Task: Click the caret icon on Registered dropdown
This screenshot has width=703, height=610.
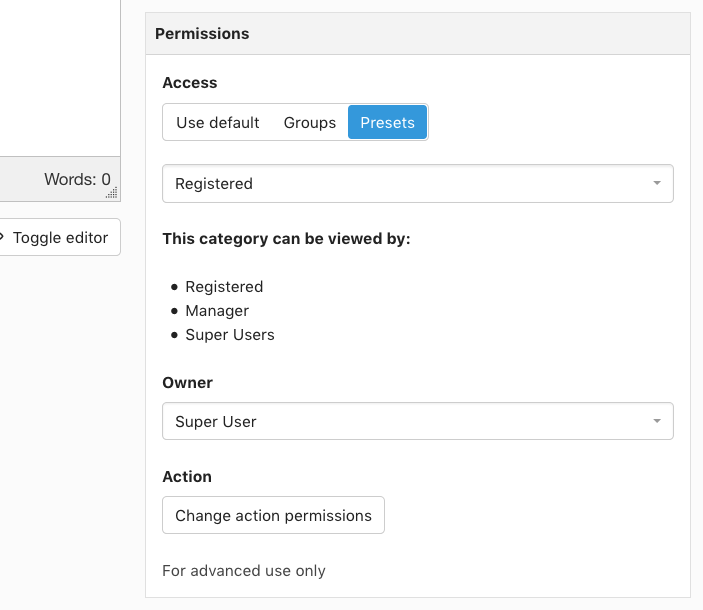Action: (657, 183)
